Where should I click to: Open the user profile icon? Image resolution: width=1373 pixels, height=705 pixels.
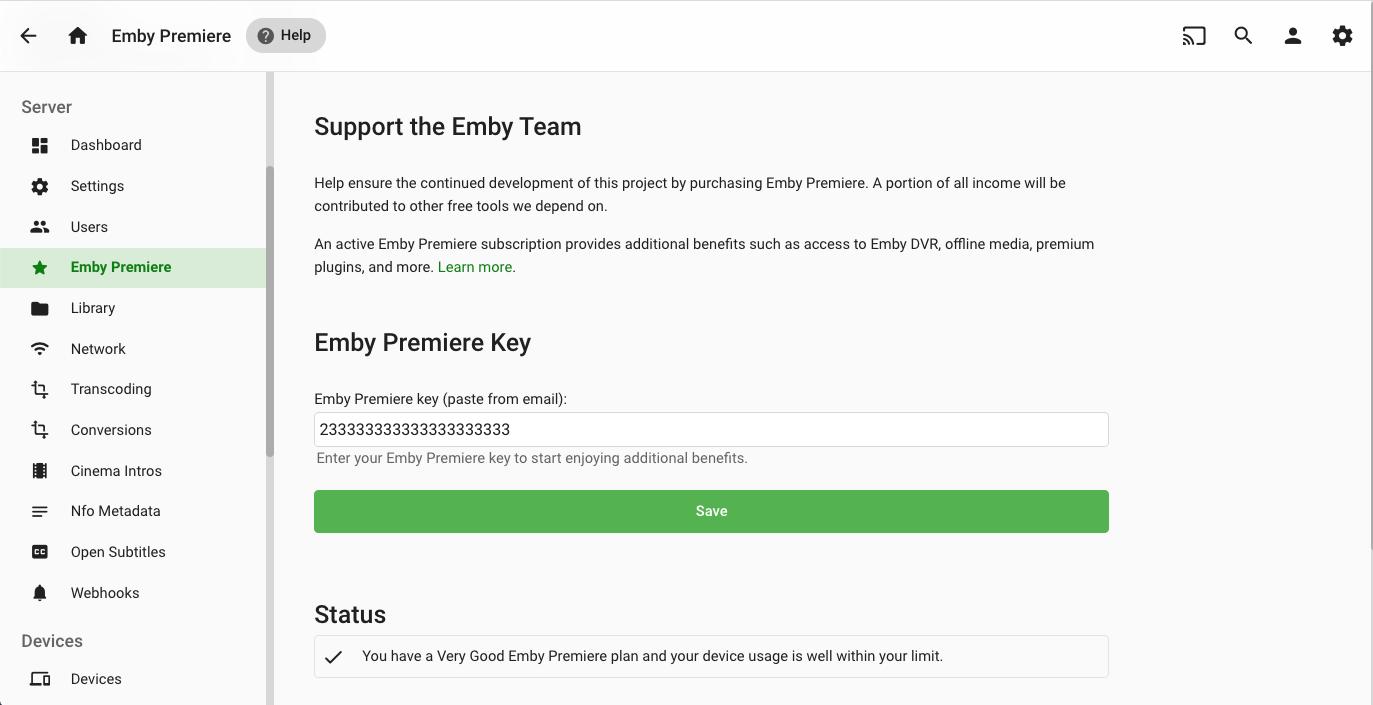pyautogui.click(x=1293, y=36)
